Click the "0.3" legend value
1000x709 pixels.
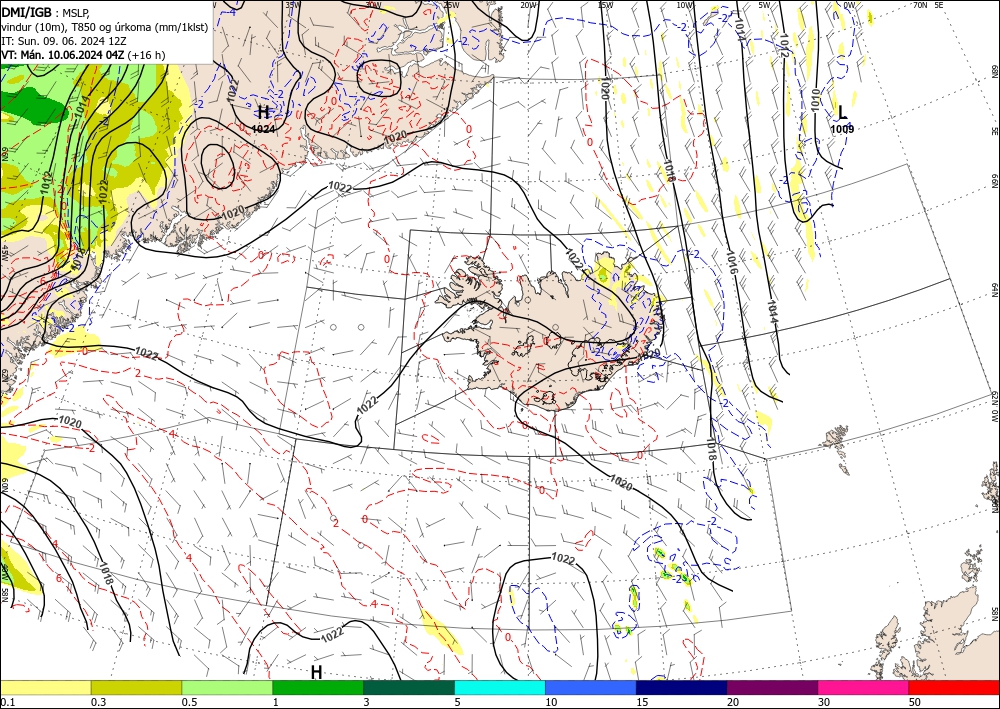pos(98,702)
